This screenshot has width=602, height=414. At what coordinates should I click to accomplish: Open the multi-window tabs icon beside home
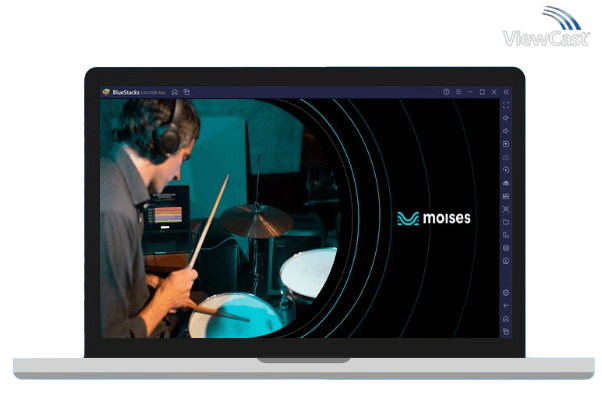187,92
